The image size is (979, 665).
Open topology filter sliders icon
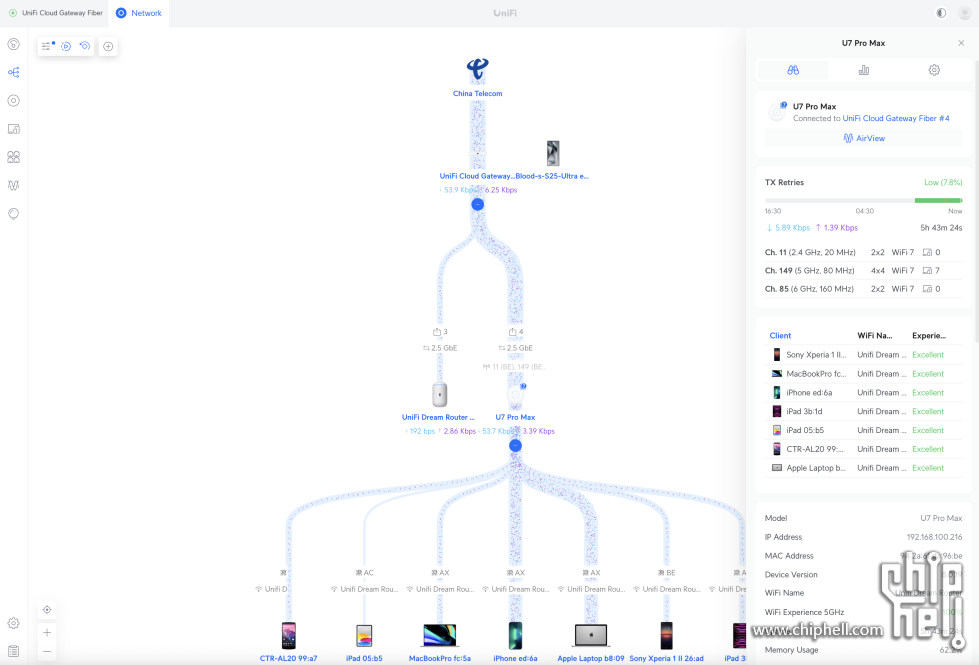(x=47, y=46)
